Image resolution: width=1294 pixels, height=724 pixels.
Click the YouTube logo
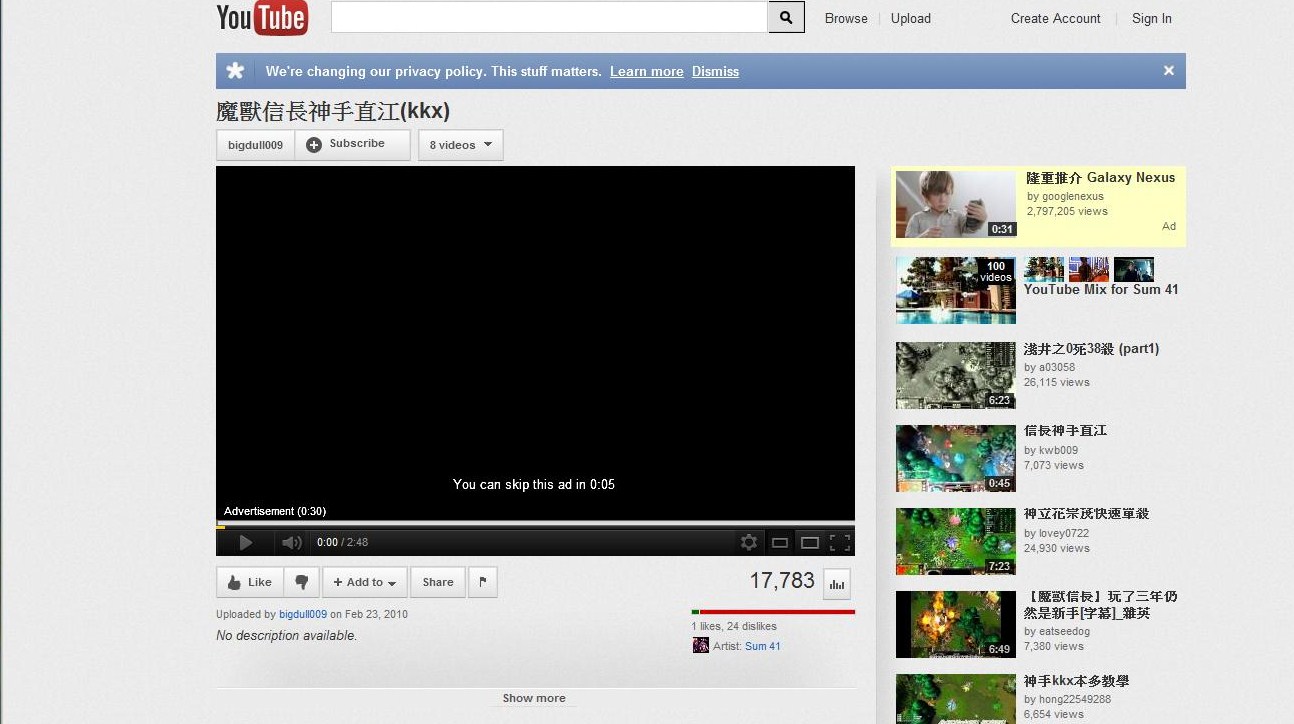click(262, 18)
